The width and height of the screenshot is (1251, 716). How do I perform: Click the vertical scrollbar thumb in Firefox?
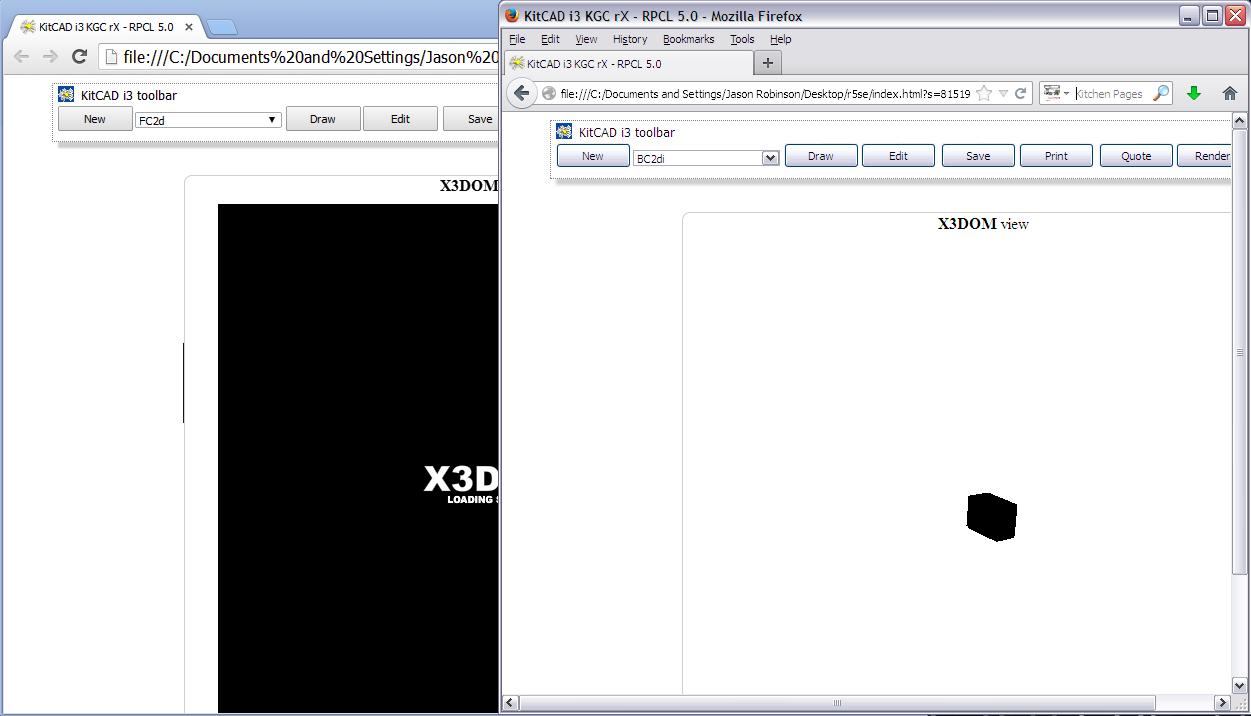[x=1240, y=352]
